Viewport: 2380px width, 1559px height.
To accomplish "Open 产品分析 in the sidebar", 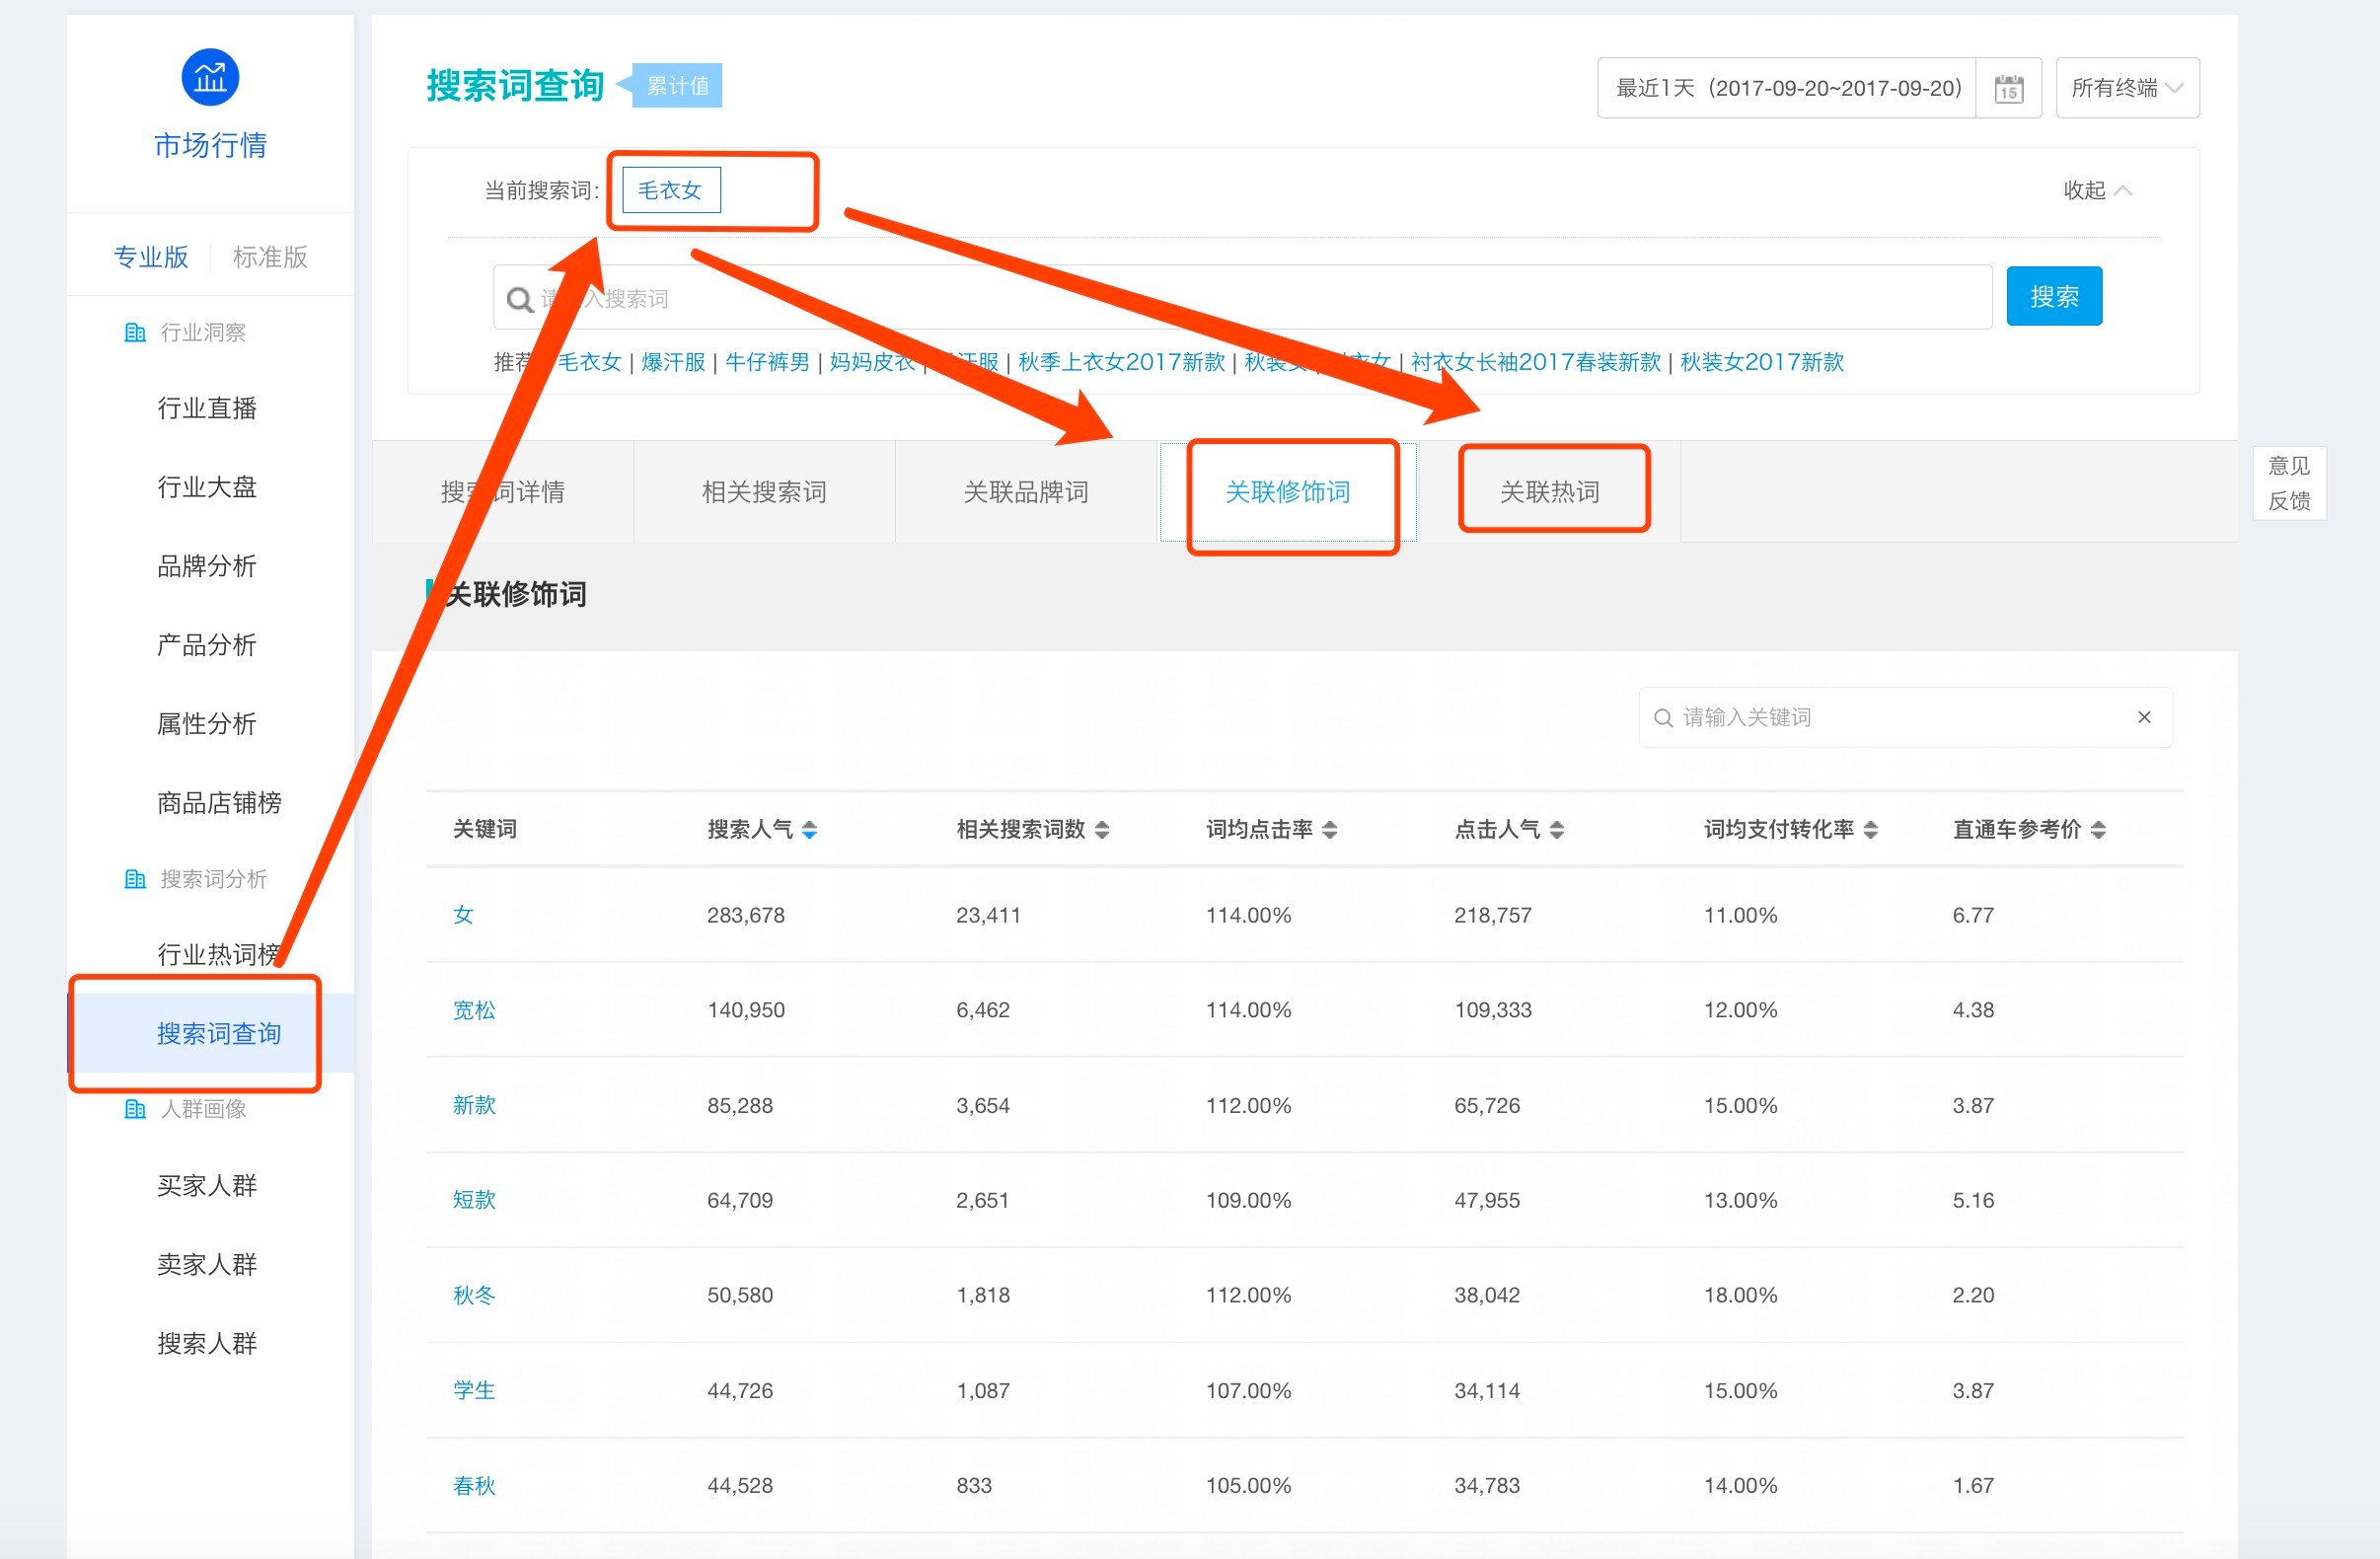I will [x=207, y=645].
